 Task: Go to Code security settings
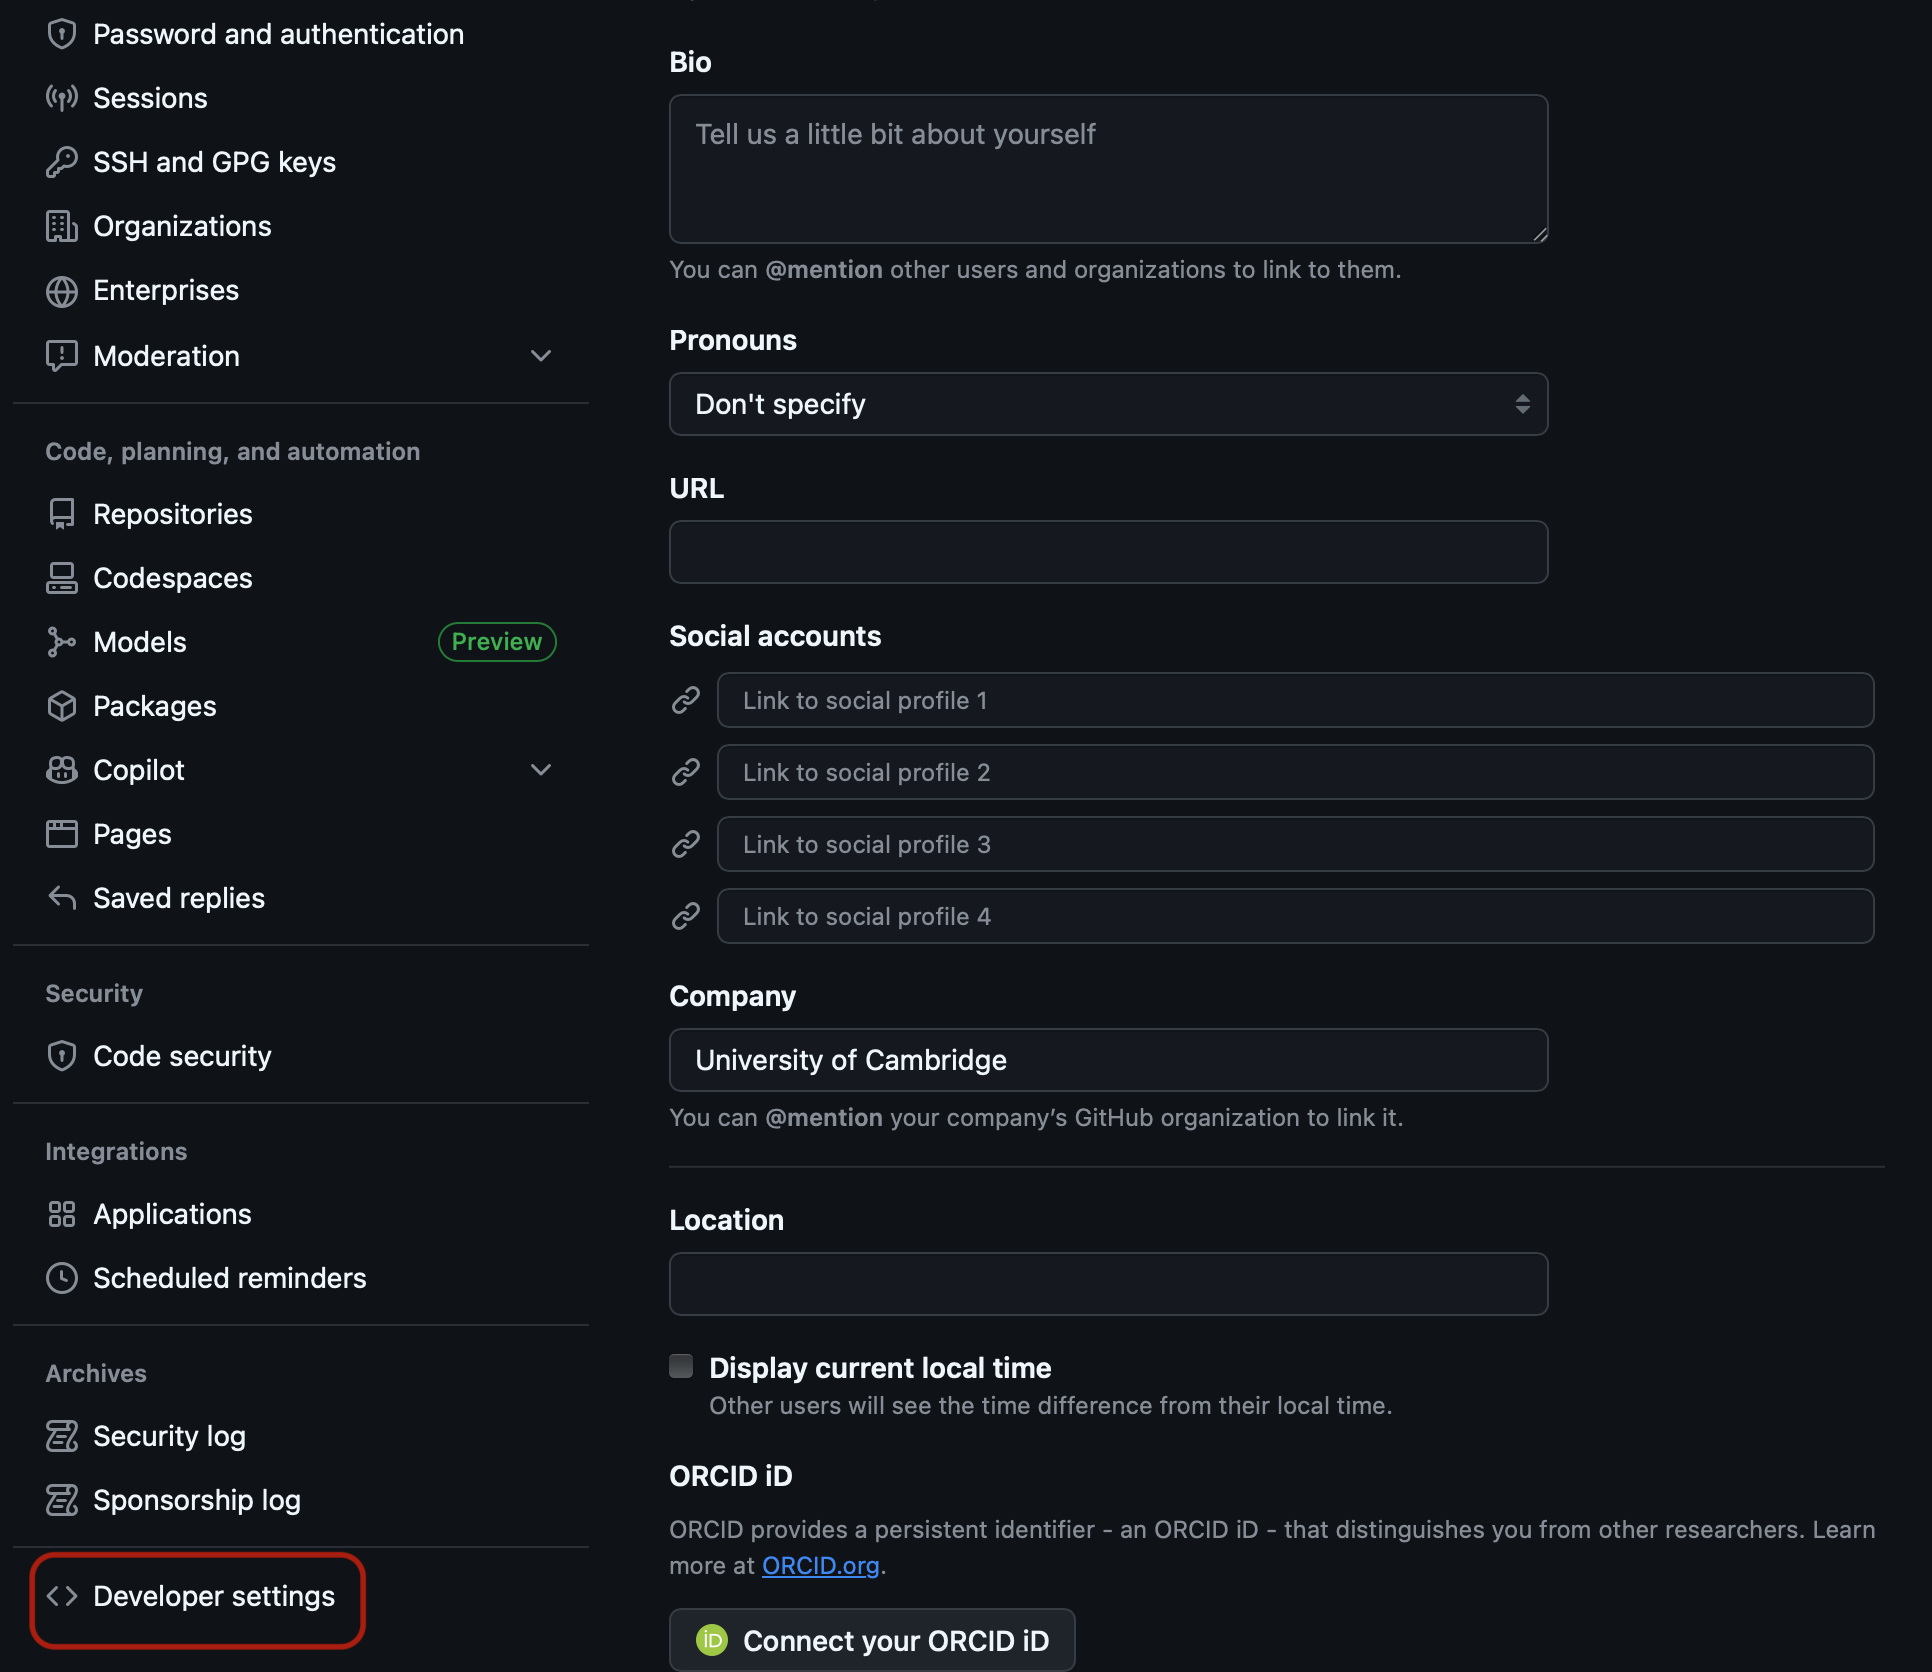coord(182,1055)
